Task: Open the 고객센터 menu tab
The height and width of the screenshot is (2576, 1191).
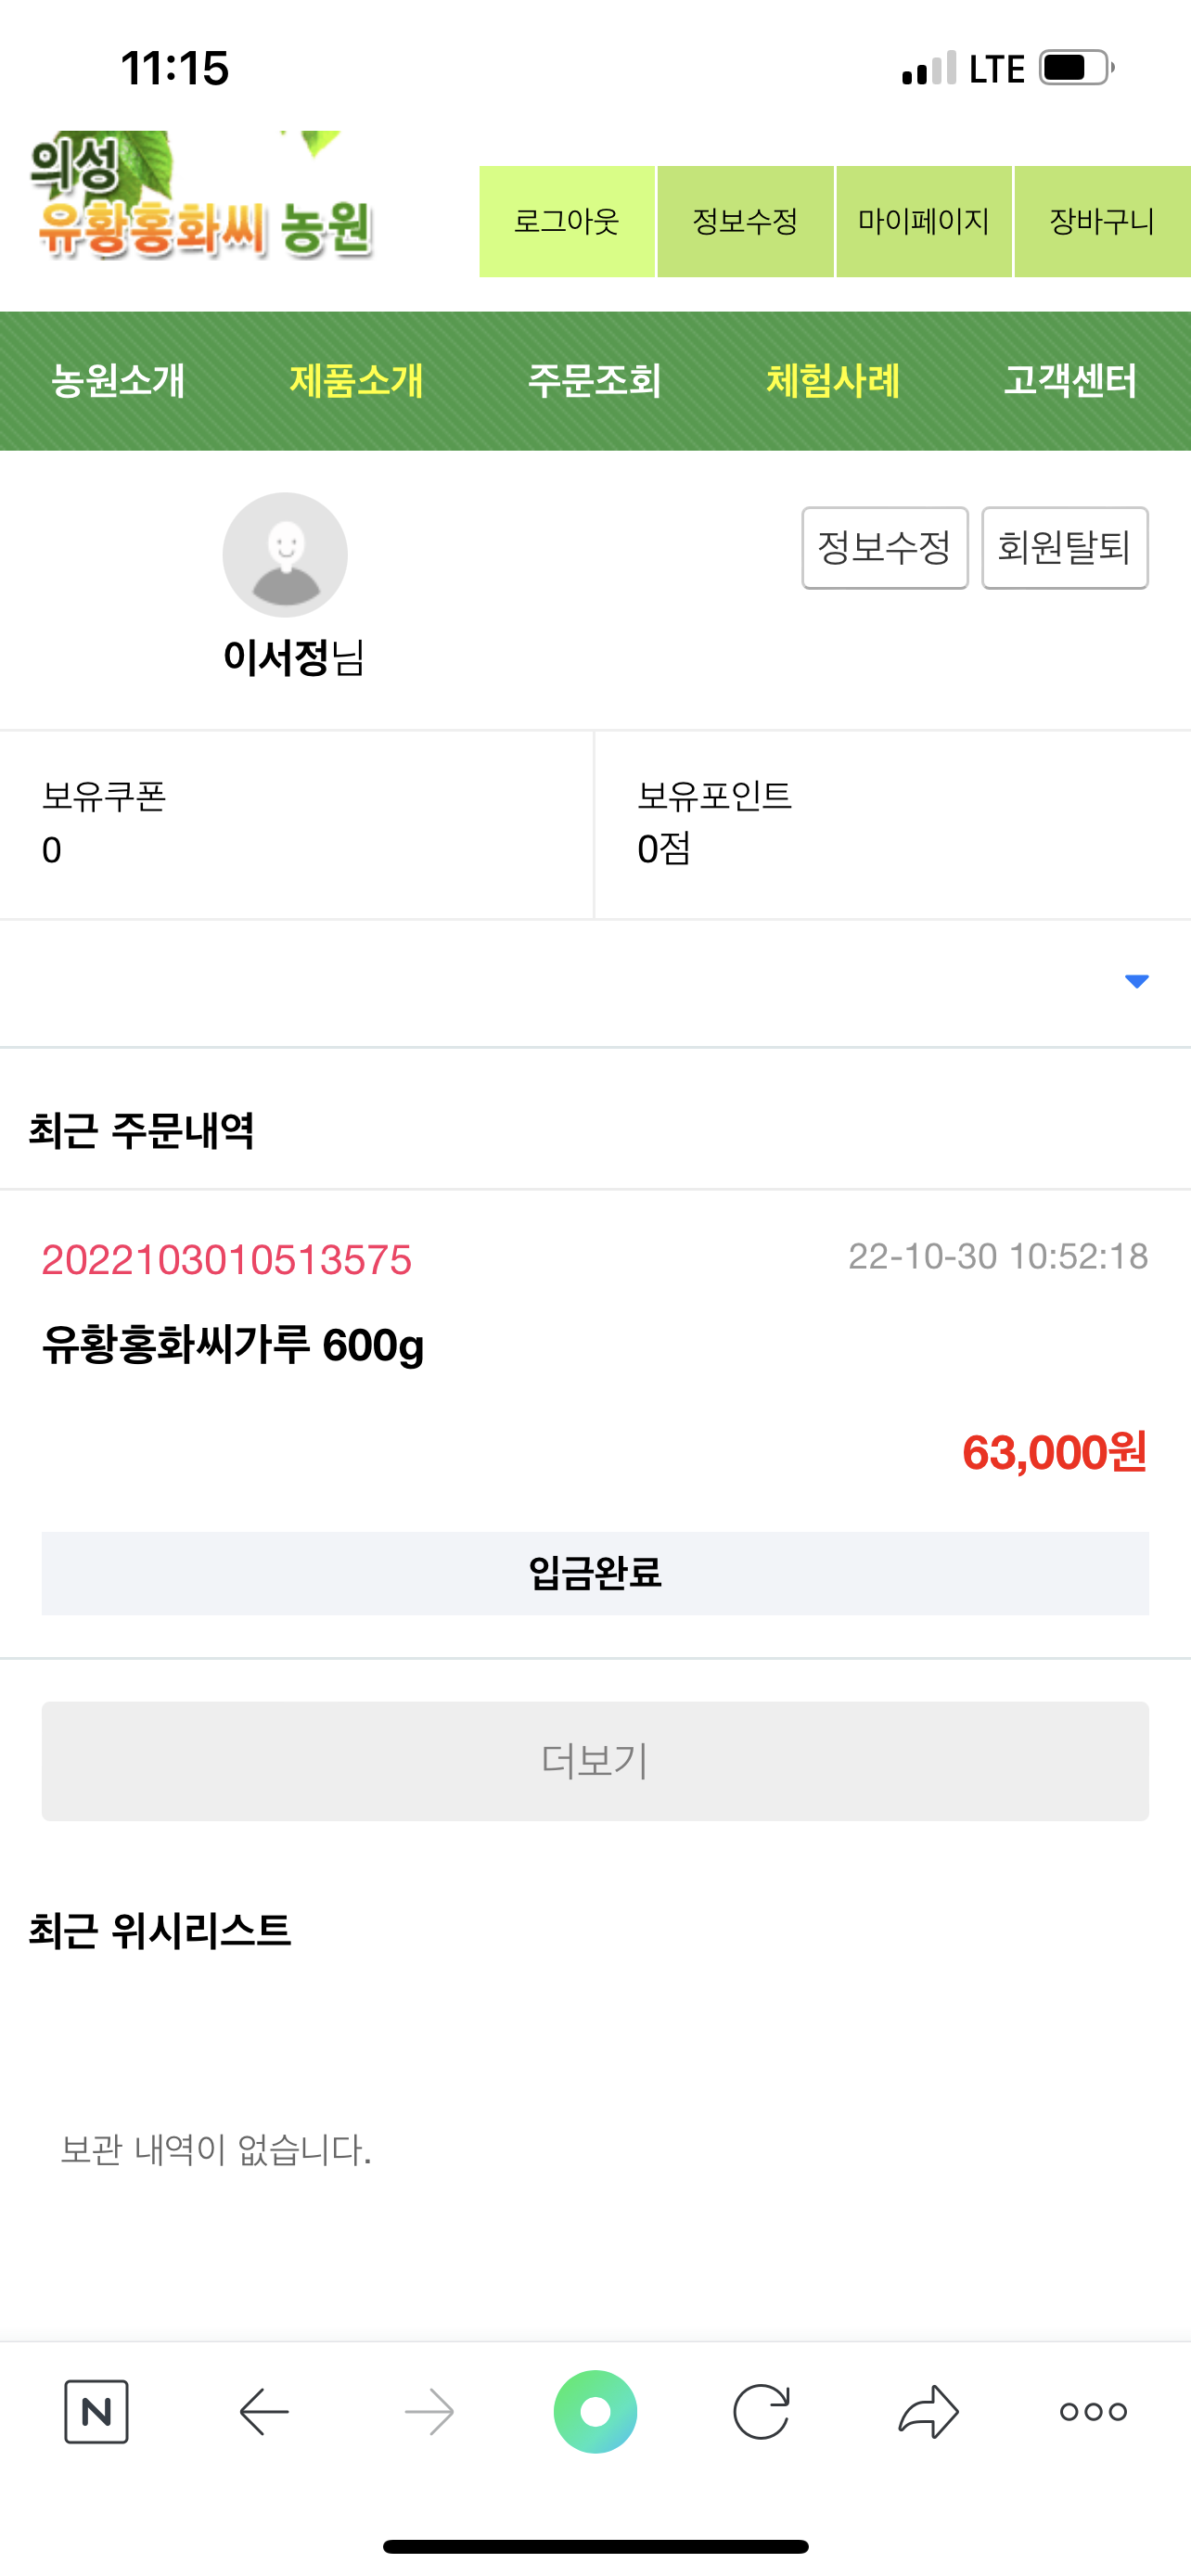Action: (1071, 381)
